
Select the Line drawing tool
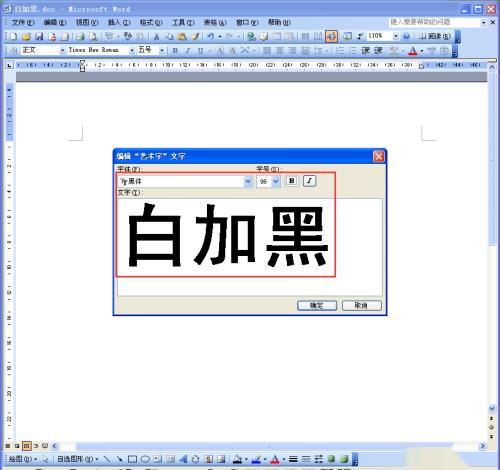pyautogui.click(x=107, y=459)
